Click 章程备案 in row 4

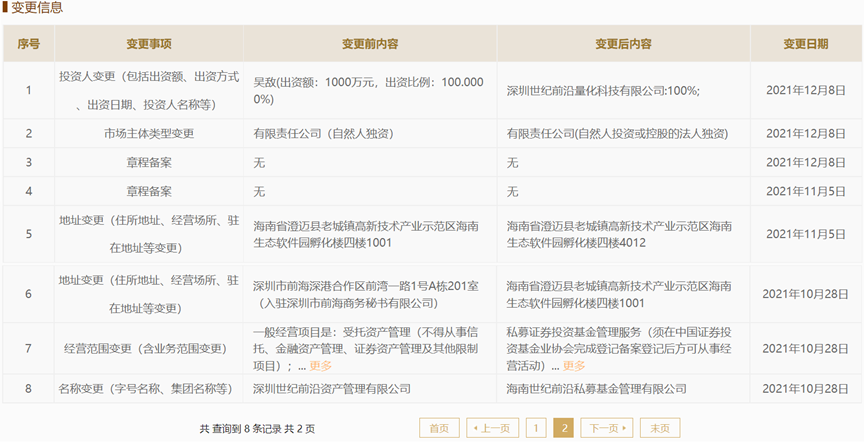click(149, 192)
